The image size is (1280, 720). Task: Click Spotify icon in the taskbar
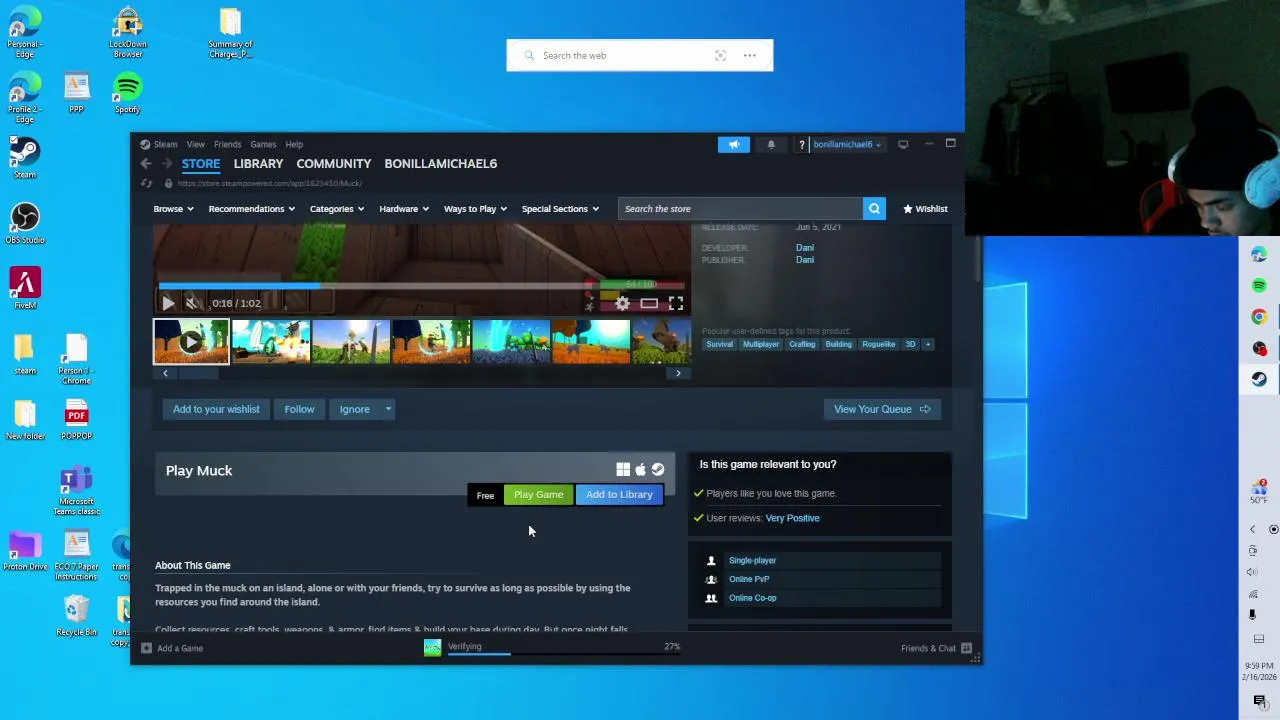(x=1259, y=286)
